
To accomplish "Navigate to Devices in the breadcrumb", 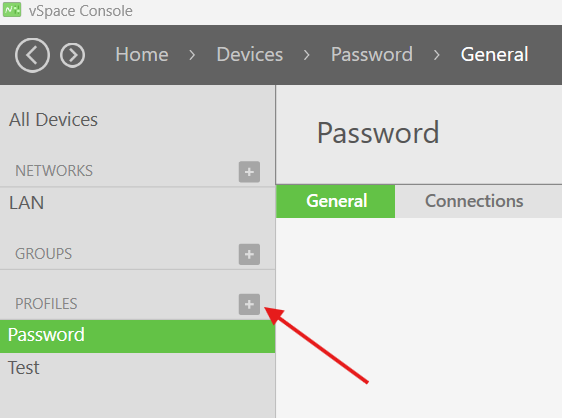I will (250, 54).
